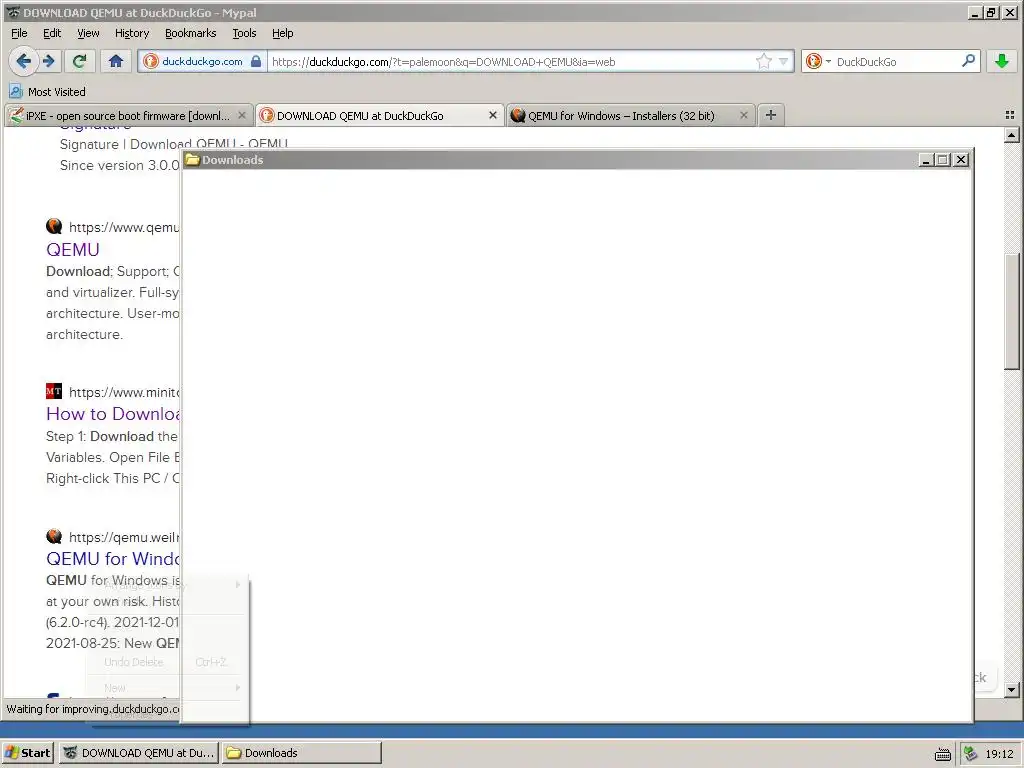This screenshot has width=1024, height=768.
Task: Open the search engine selector dropdown
Action: tap(818, 61)
